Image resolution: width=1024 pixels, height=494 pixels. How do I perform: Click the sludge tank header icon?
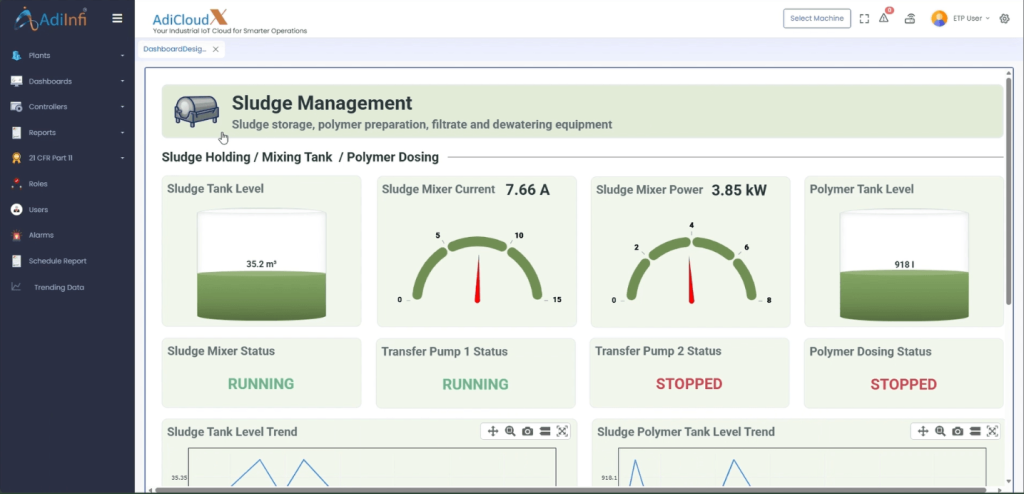[x=197, y=110]
